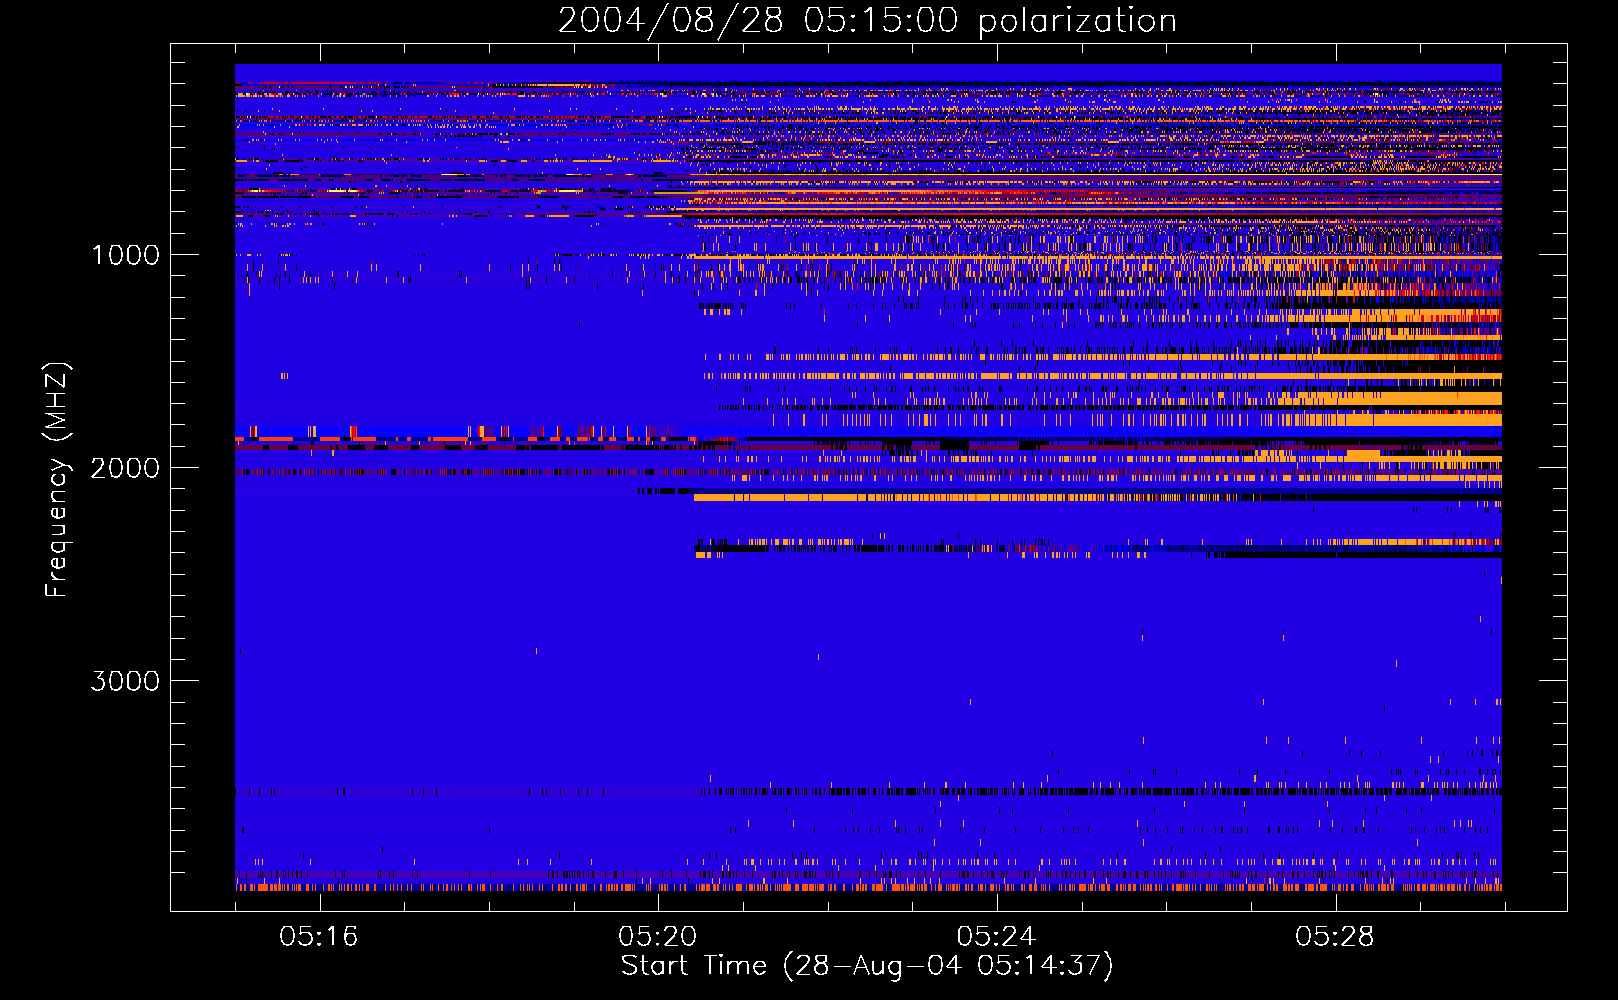Click the 05:28 time axis label

coord(1335,937)
